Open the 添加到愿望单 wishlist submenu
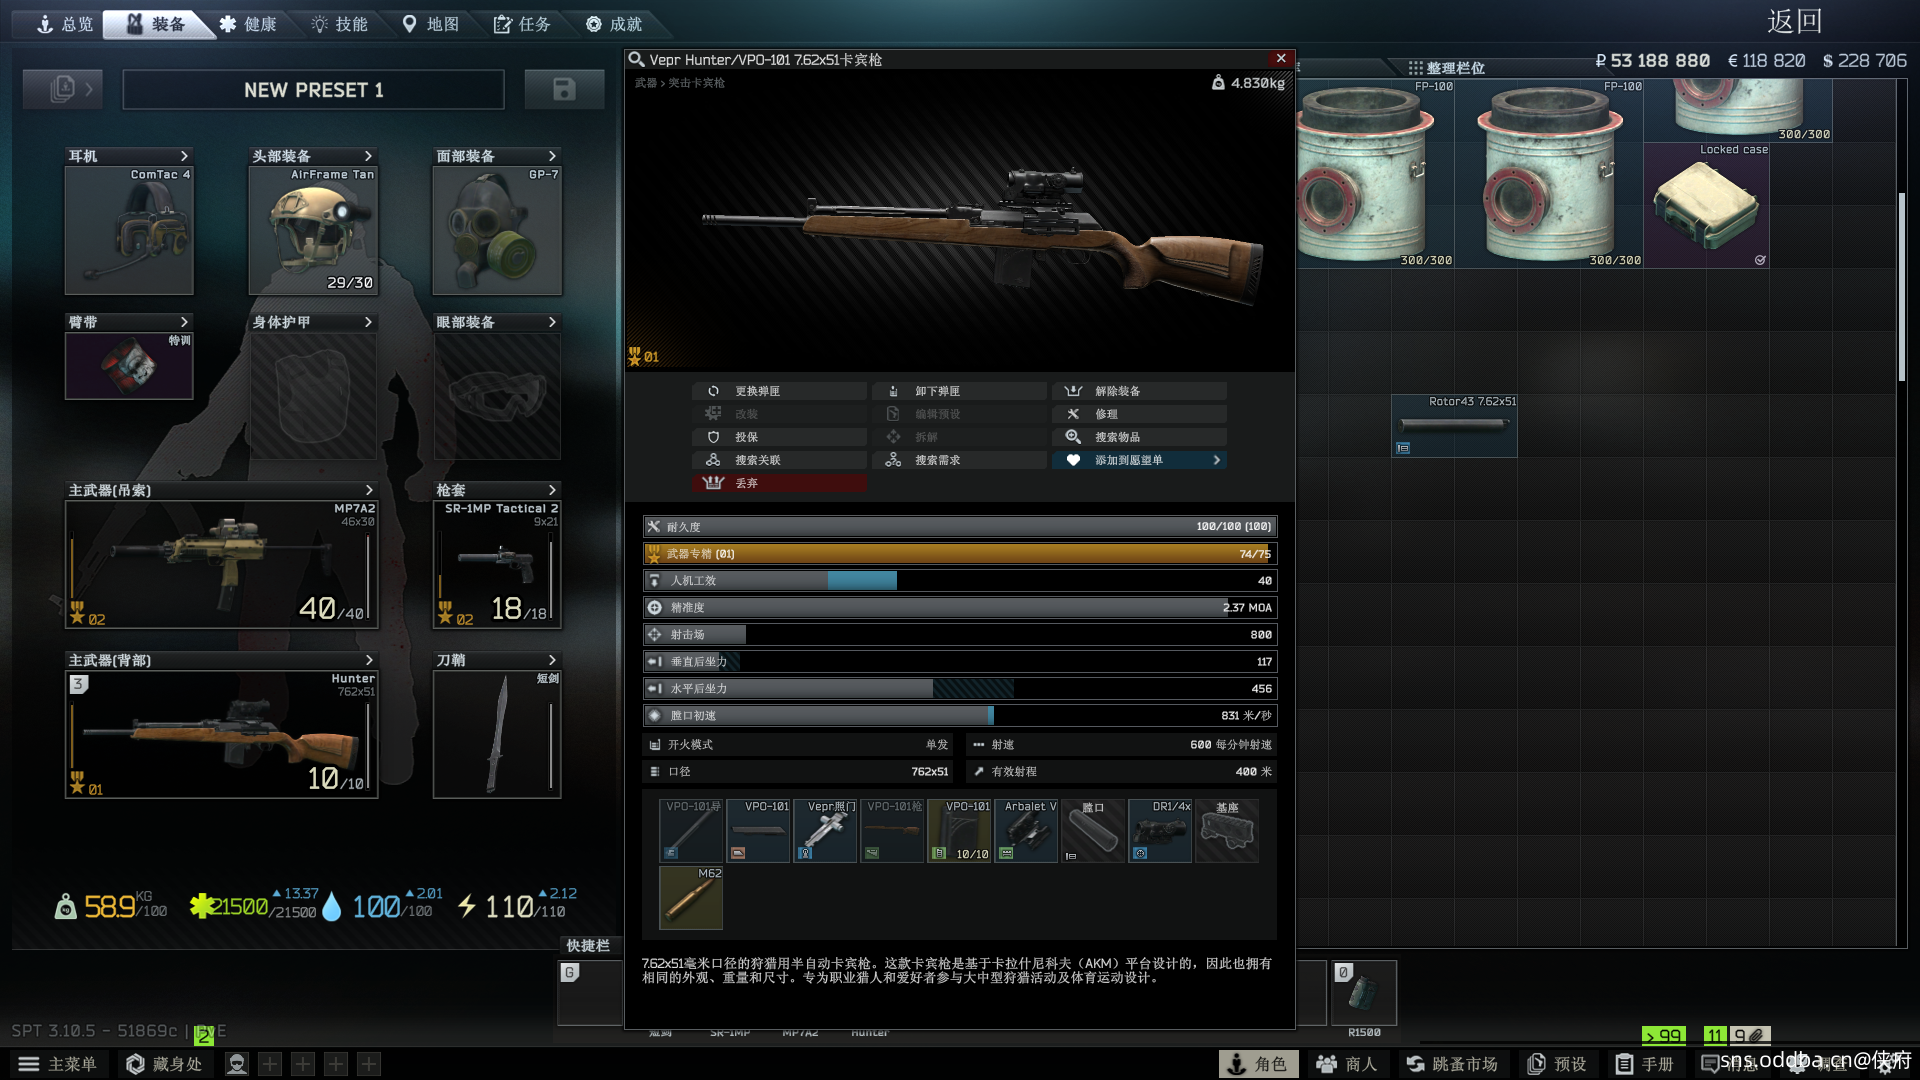Screen dimensions: 1920x1080 [x=1139, y=460]
